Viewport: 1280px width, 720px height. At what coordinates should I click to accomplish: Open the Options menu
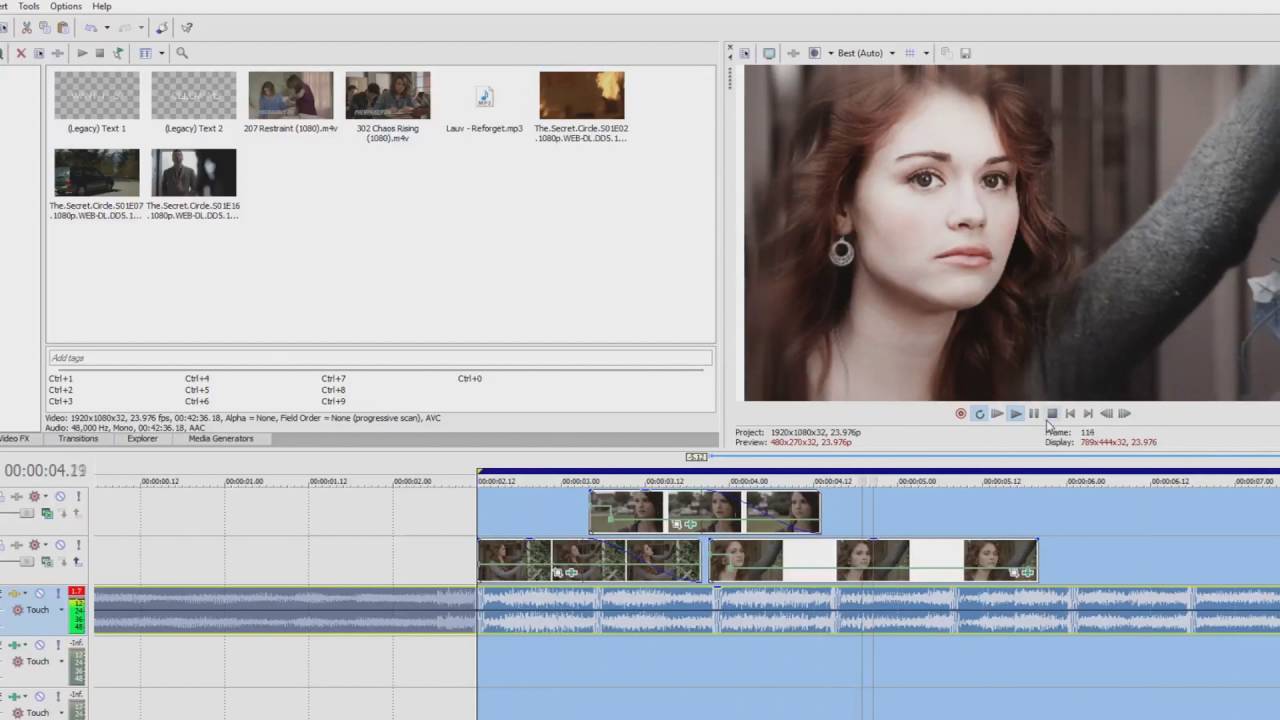click(x=66, y=6)
